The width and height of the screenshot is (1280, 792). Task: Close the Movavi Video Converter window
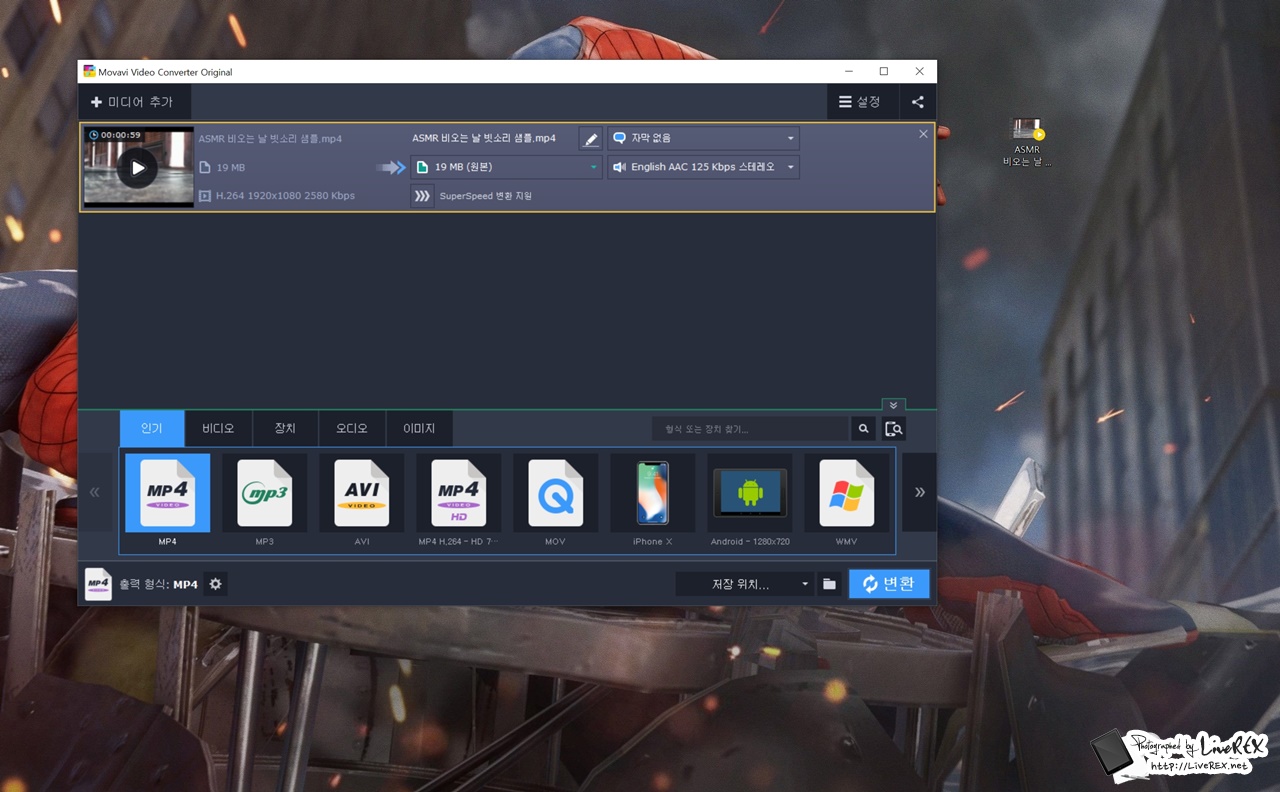pyautogui.click(x=919, y=72)
